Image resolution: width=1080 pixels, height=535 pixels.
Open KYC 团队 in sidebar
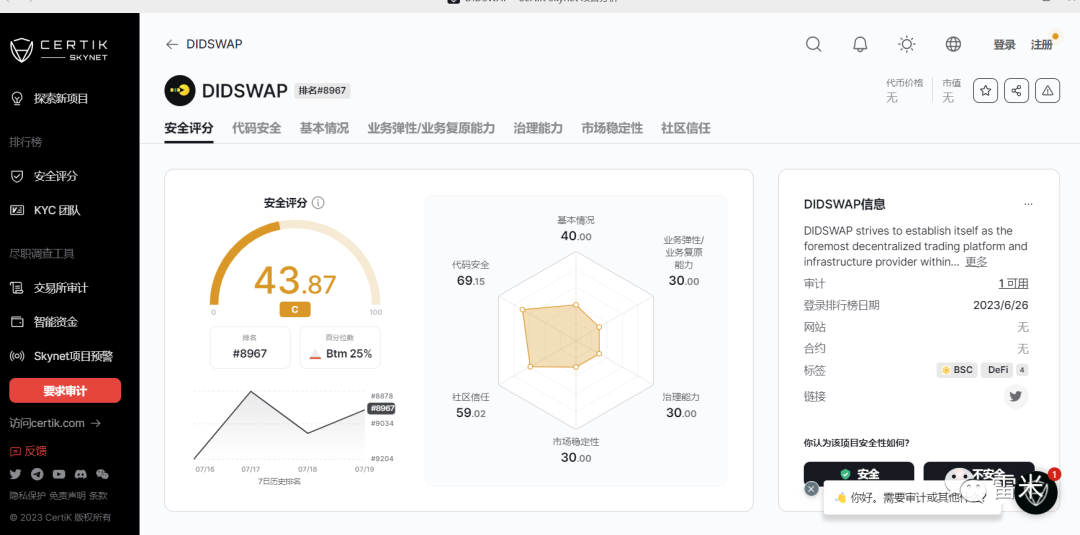click(x=56, y=210)
